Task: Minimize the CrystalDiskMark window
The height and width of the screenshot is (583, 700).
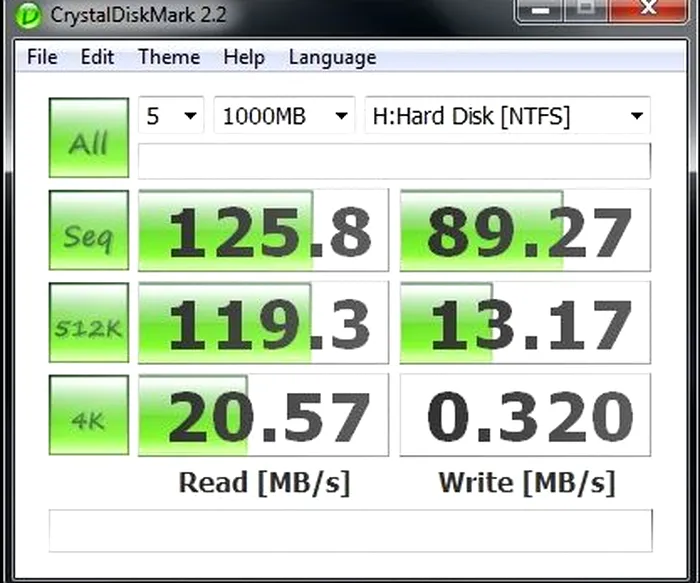Action: pyautogui.click(x=540, y=10)
